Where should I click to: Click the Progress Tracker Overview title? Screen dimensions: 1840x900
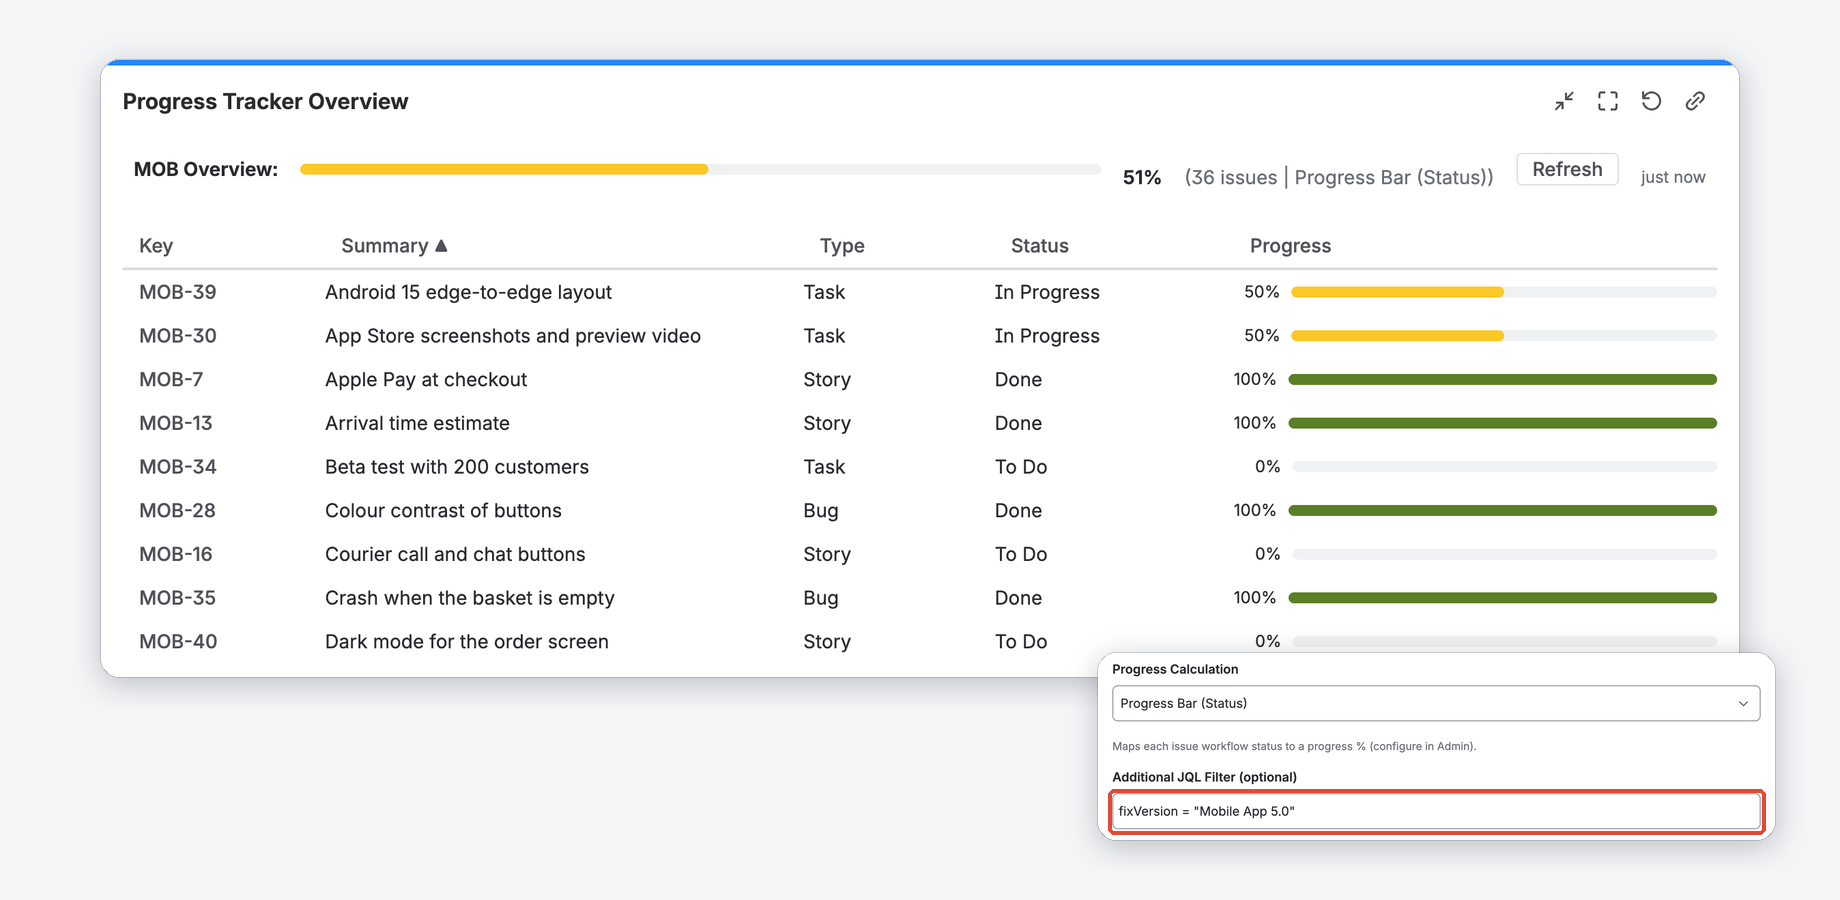(265, 102)
